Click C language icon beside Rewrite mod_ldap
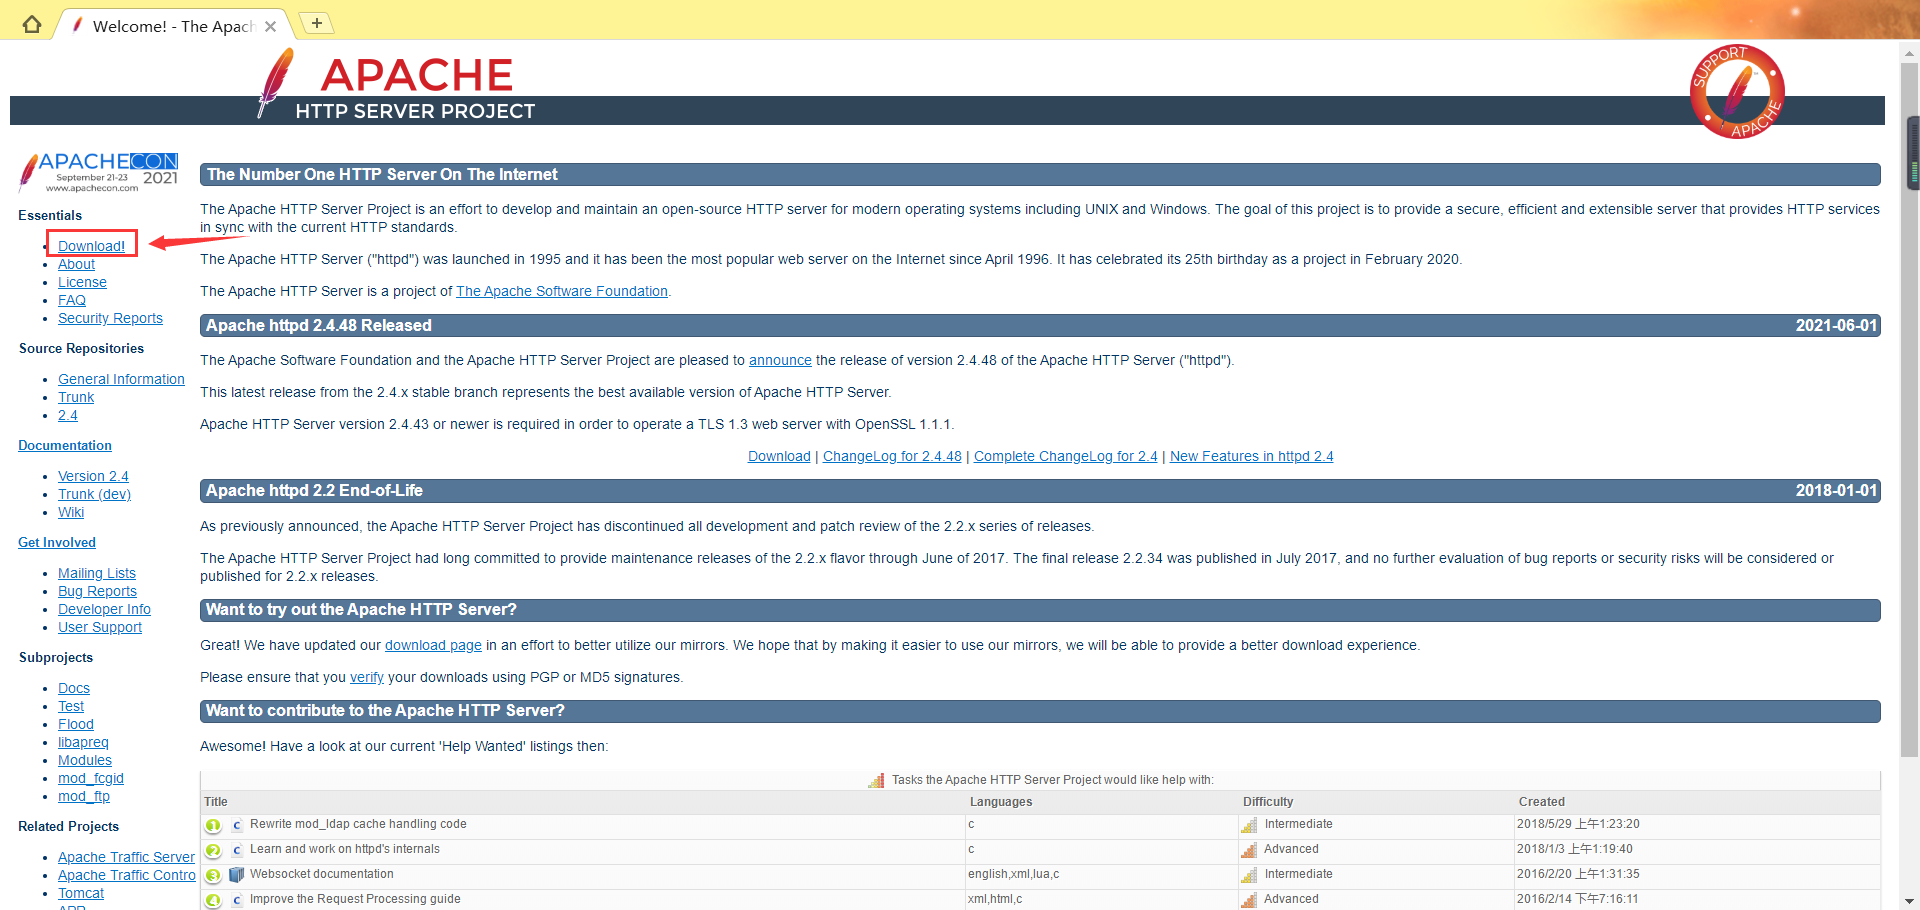The width and height of the screenshot is (1920, 910). (237, 825)
